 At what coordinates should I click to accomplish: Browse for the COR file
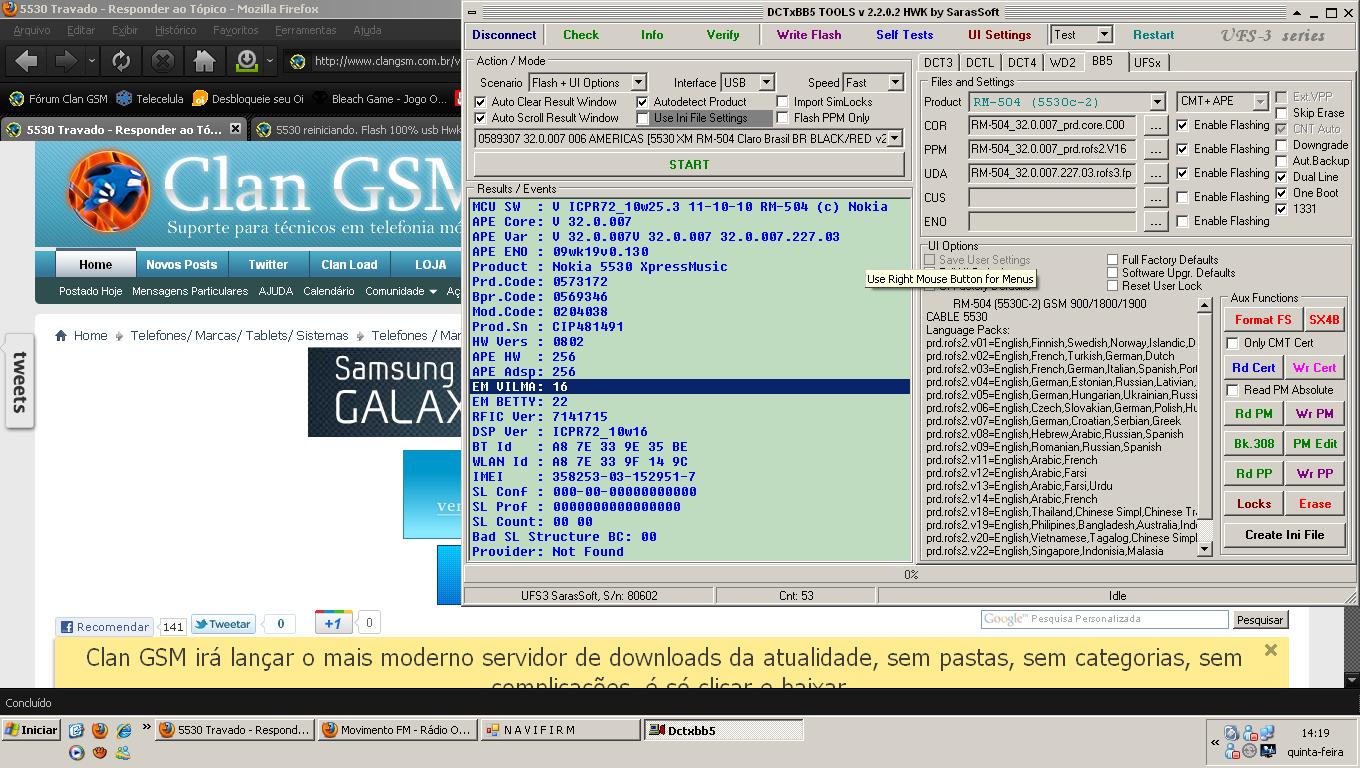(1155, 126)
